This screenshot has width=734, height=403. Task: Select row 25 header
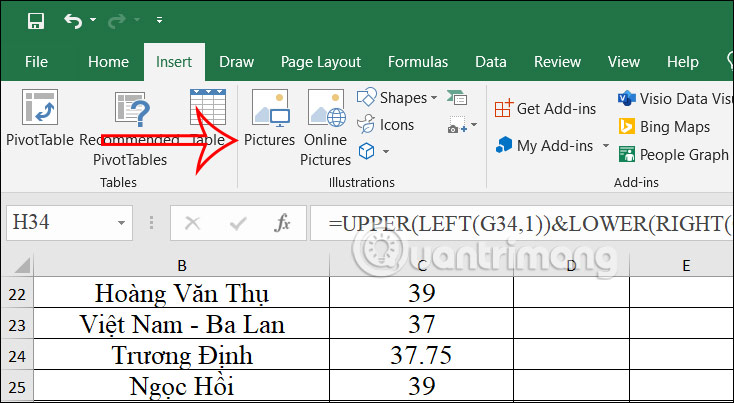point(17,387)
